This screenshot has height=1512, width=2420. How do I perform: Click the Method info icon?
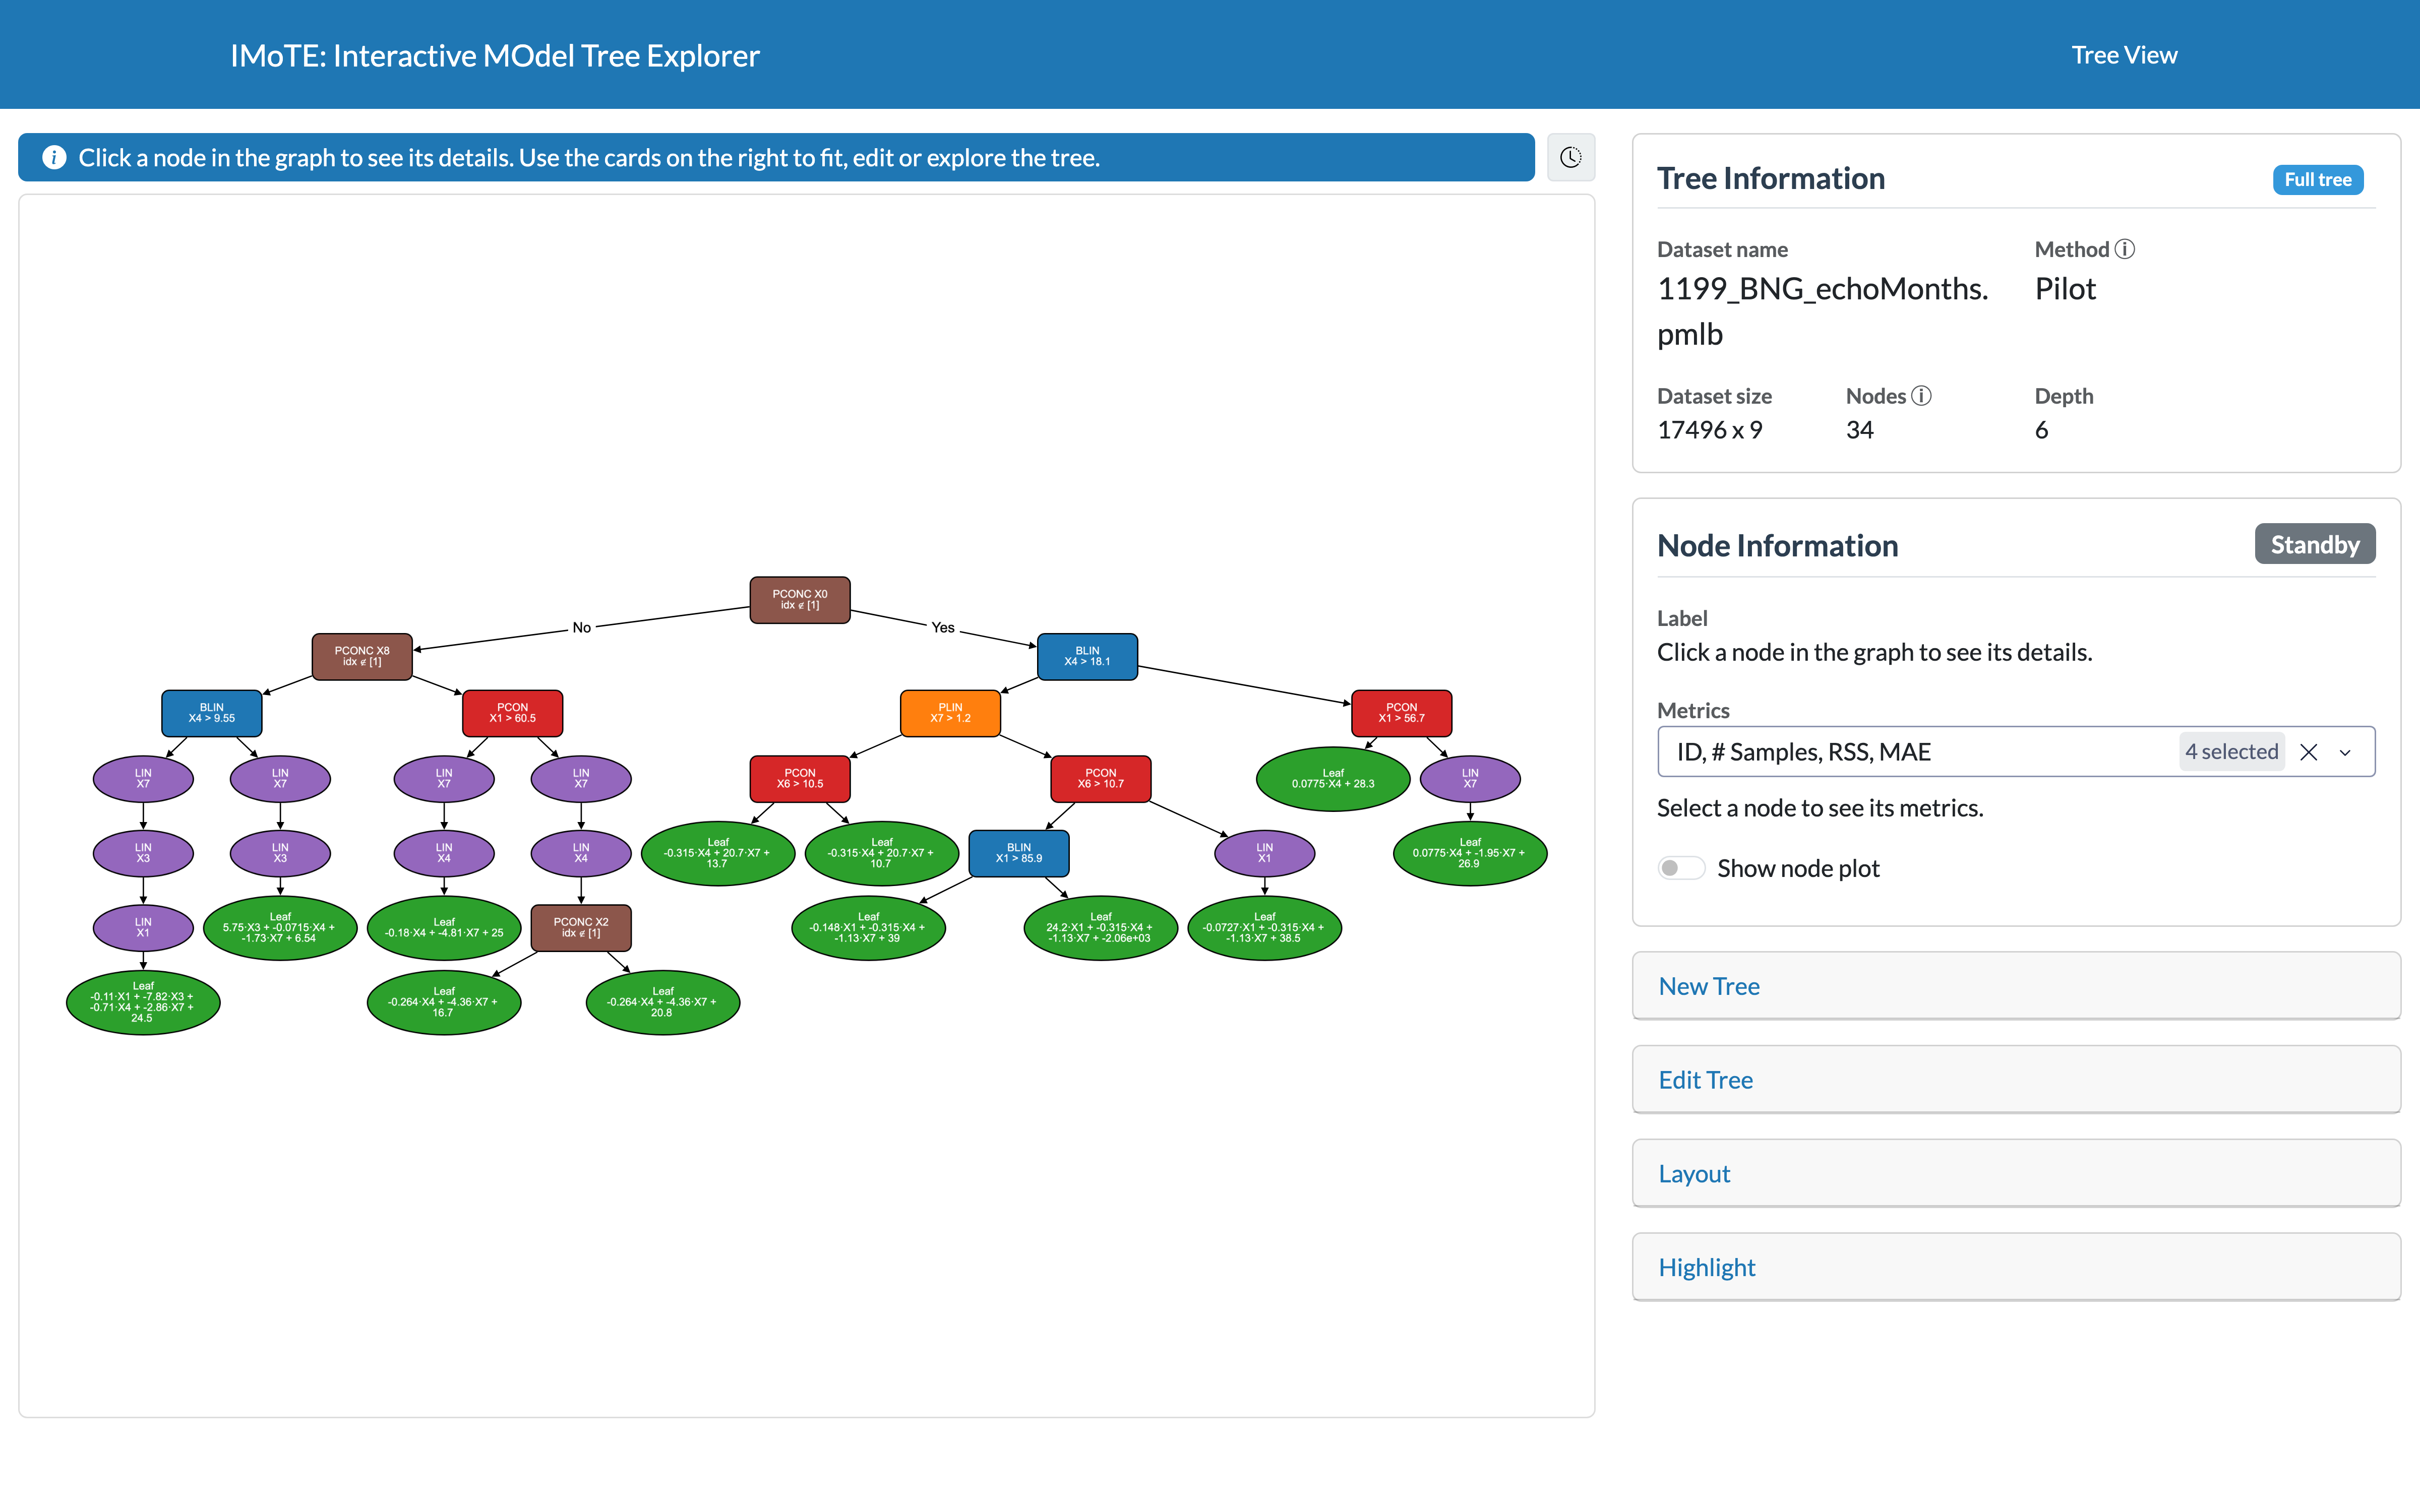[2125, 249]
